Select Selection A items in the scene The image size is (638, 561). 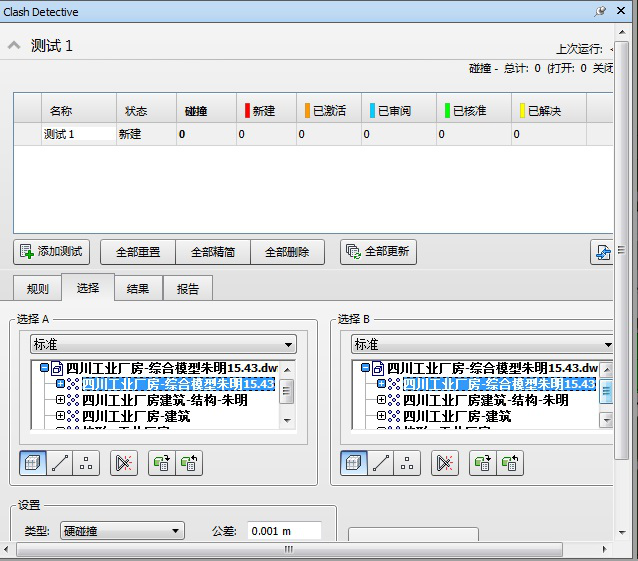point(189,463)
